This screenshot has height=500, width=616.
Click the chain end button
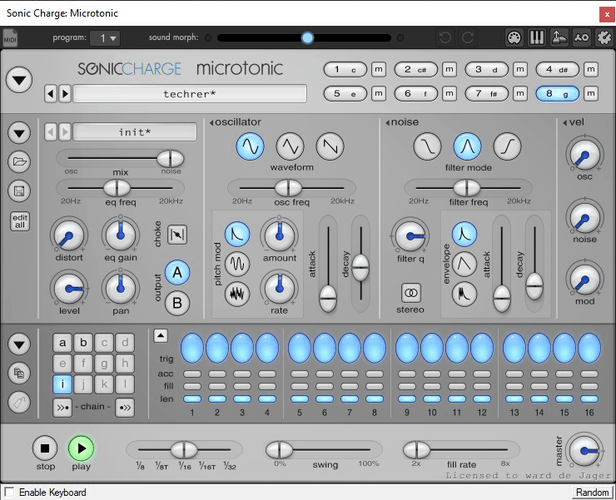[125, 408]
